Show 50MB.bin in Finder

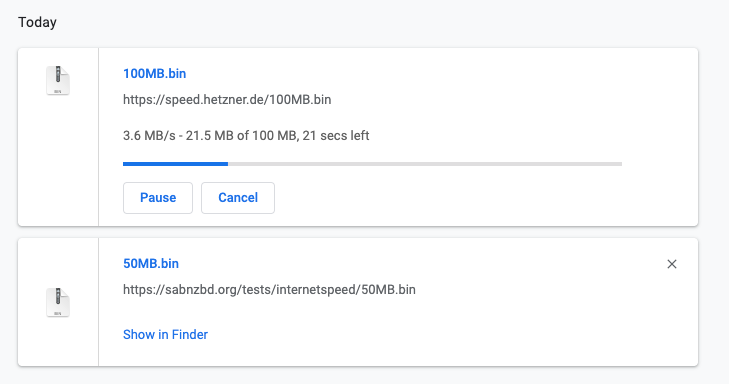click(x=165, y=334)
